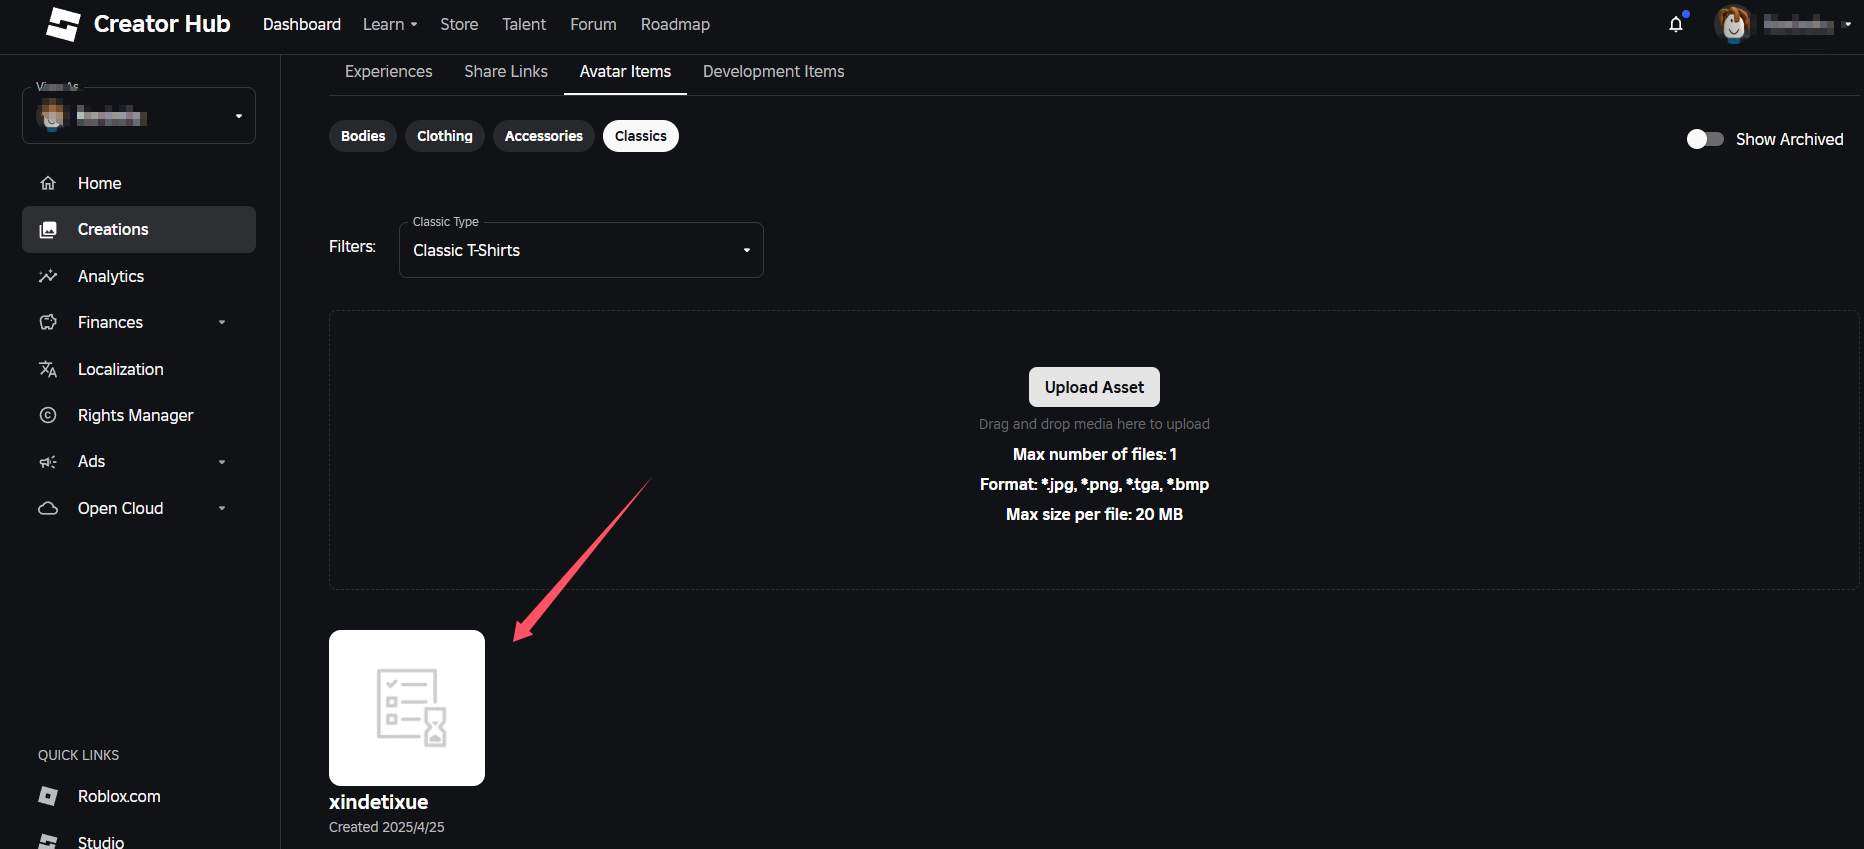Click the Upload Asset button

[x=1094, y=387]
